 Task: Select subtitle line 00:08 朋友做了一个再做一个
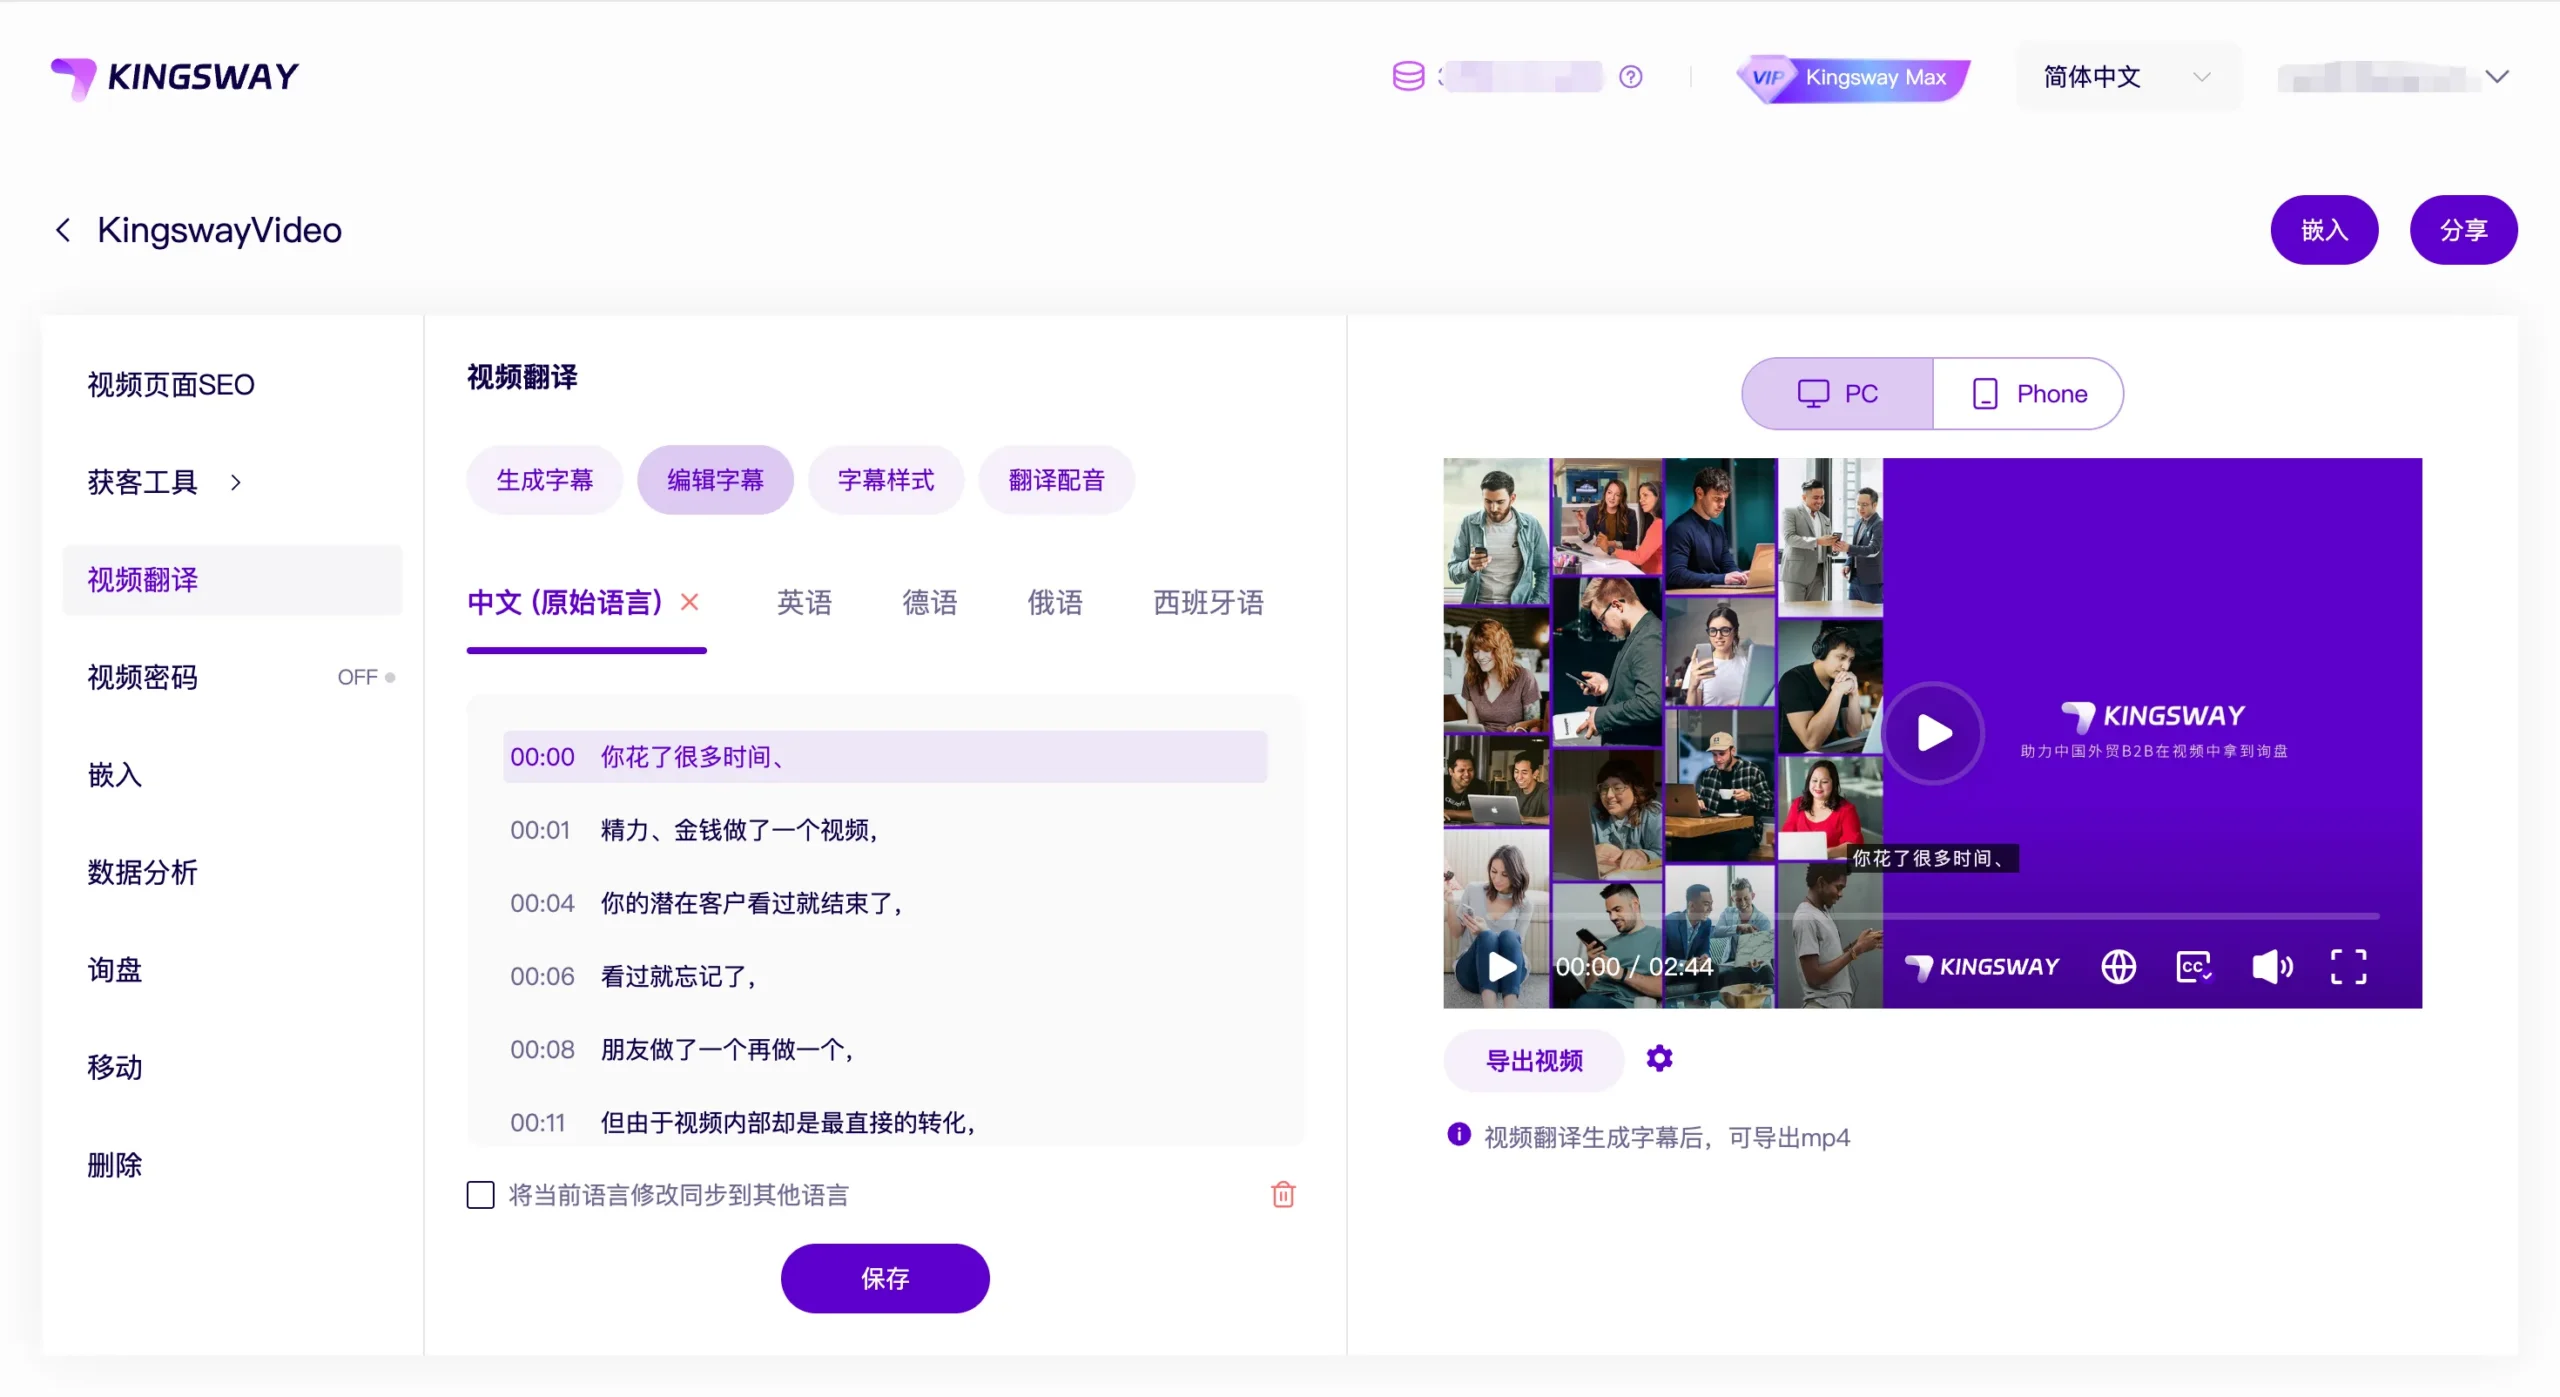[x=885, y=1049]
